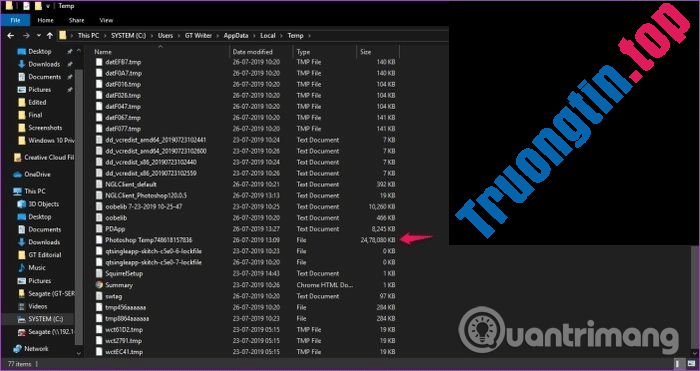Open pinned Documents icon in Quick access

coord(21,77)
